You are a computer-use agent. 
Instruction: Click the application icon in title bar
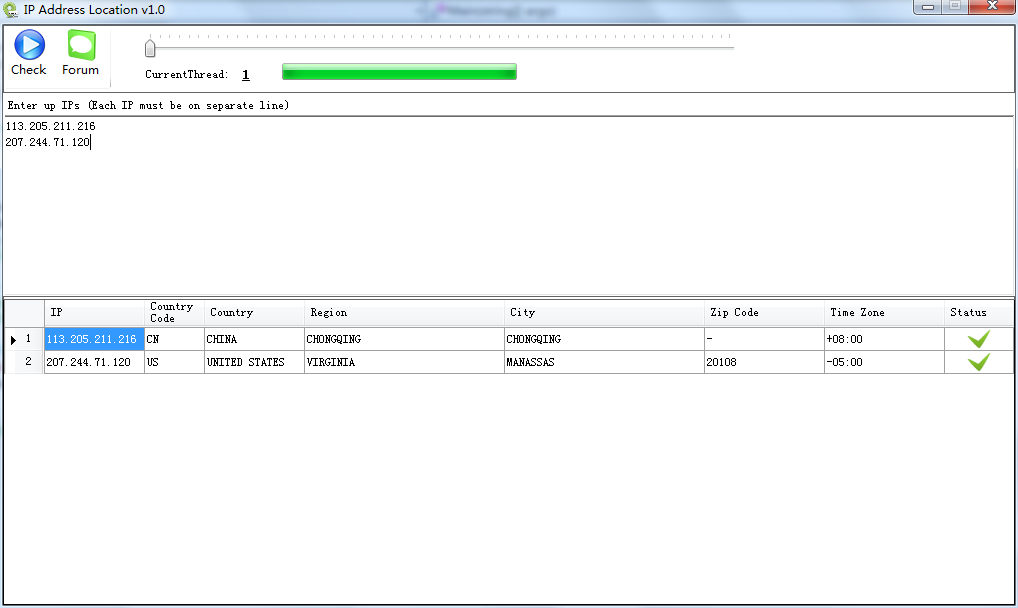11,10
